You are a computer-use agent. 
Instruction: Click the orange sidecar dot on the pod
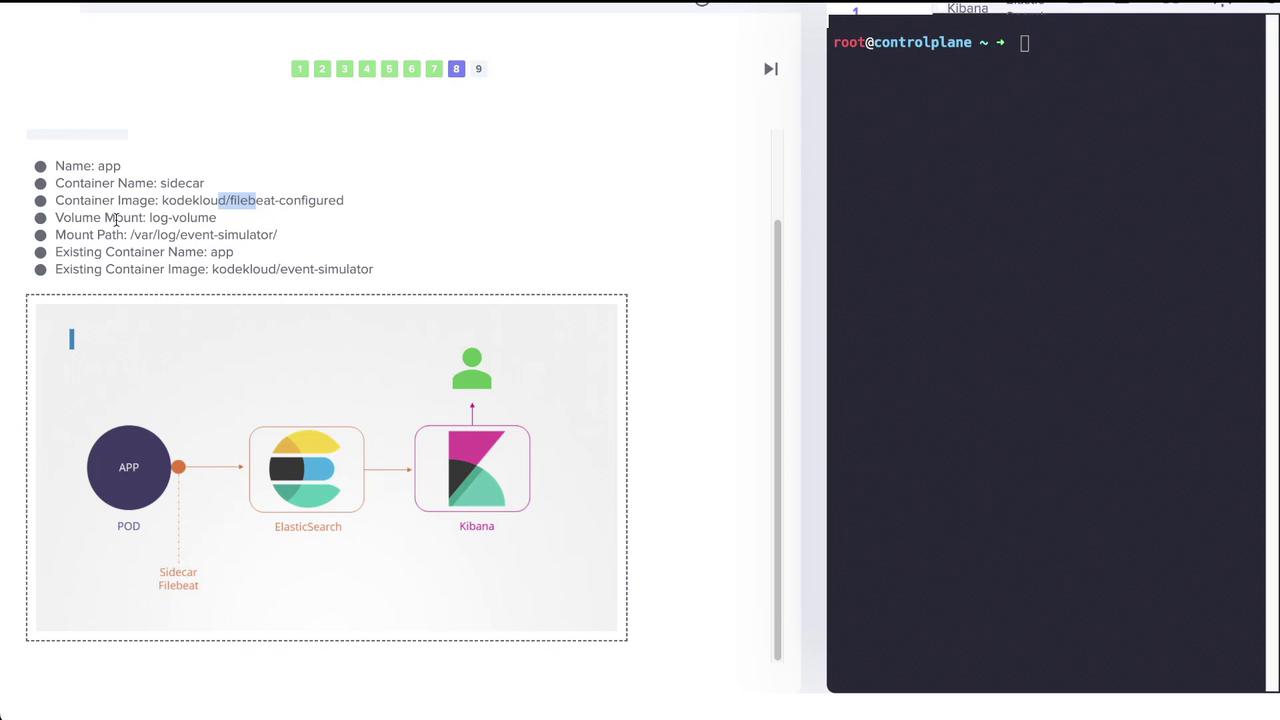tap(178, 467)
